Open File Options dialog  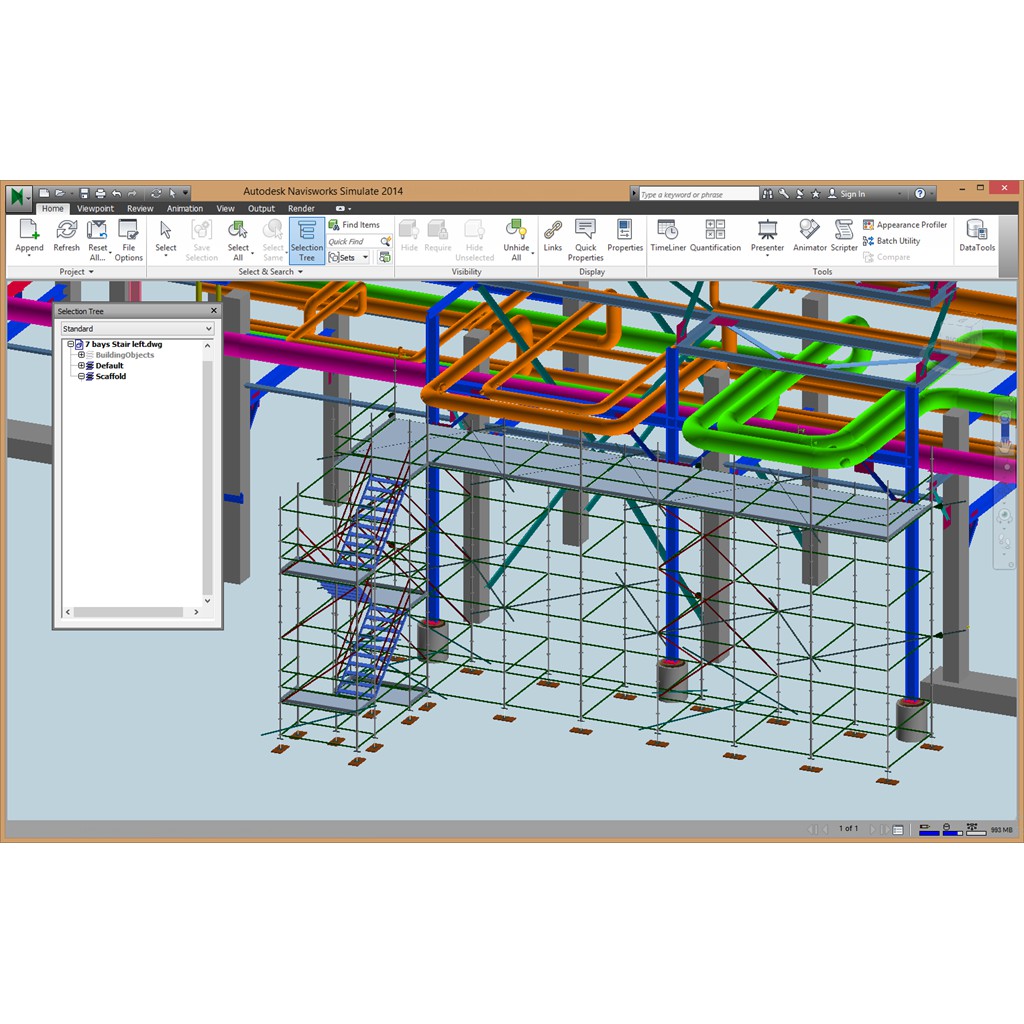tap(128, 240)
